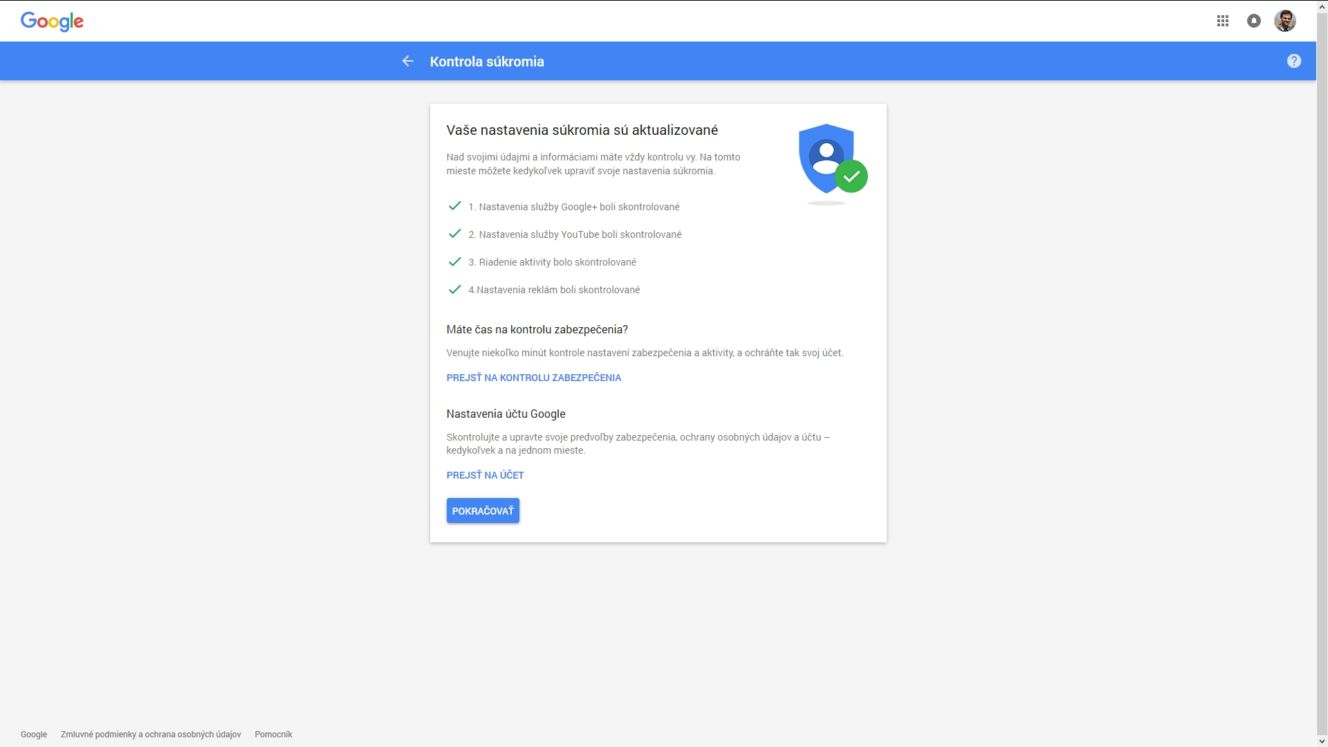
Task: Click heading 'Nastavenia účtu Google'
Action: 506,413
